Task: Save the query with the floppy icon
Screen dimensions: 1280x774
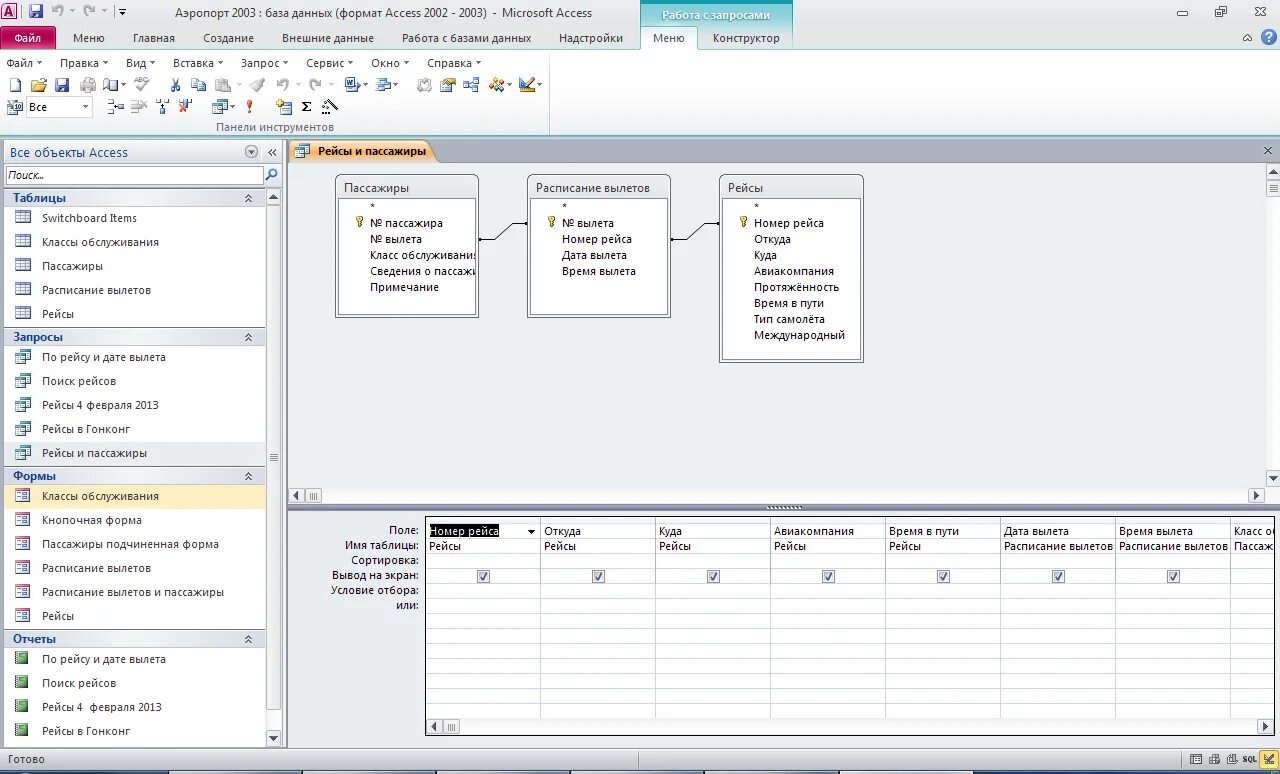Action: pos(62,85)
